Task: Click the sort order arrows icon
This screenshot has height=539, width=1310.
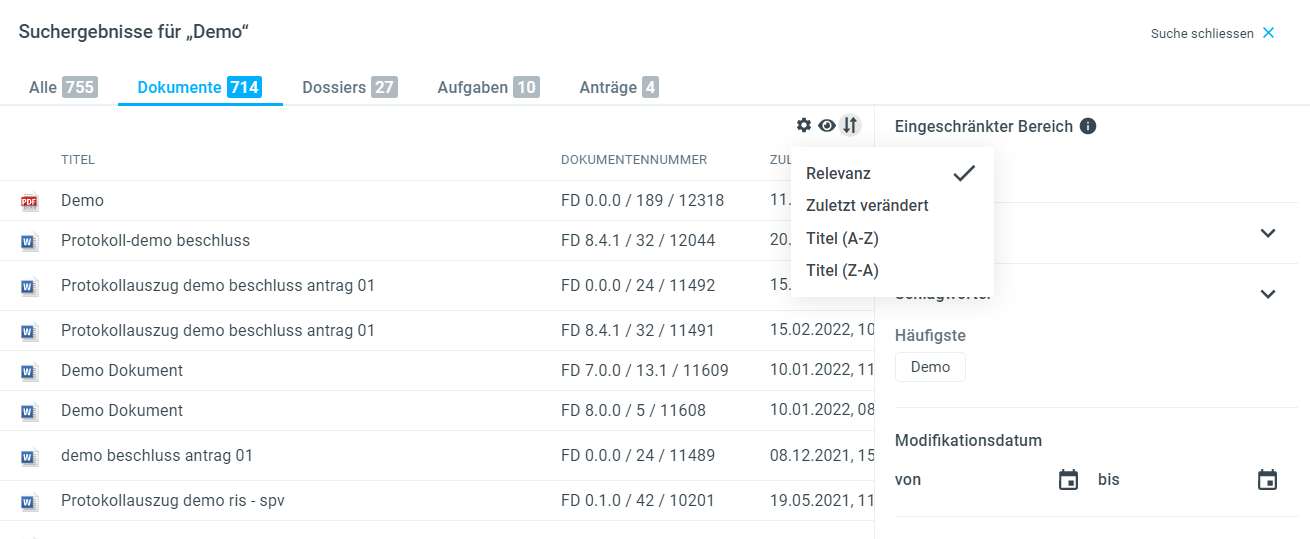Action: pyautogui.click(x=849, y=125)
